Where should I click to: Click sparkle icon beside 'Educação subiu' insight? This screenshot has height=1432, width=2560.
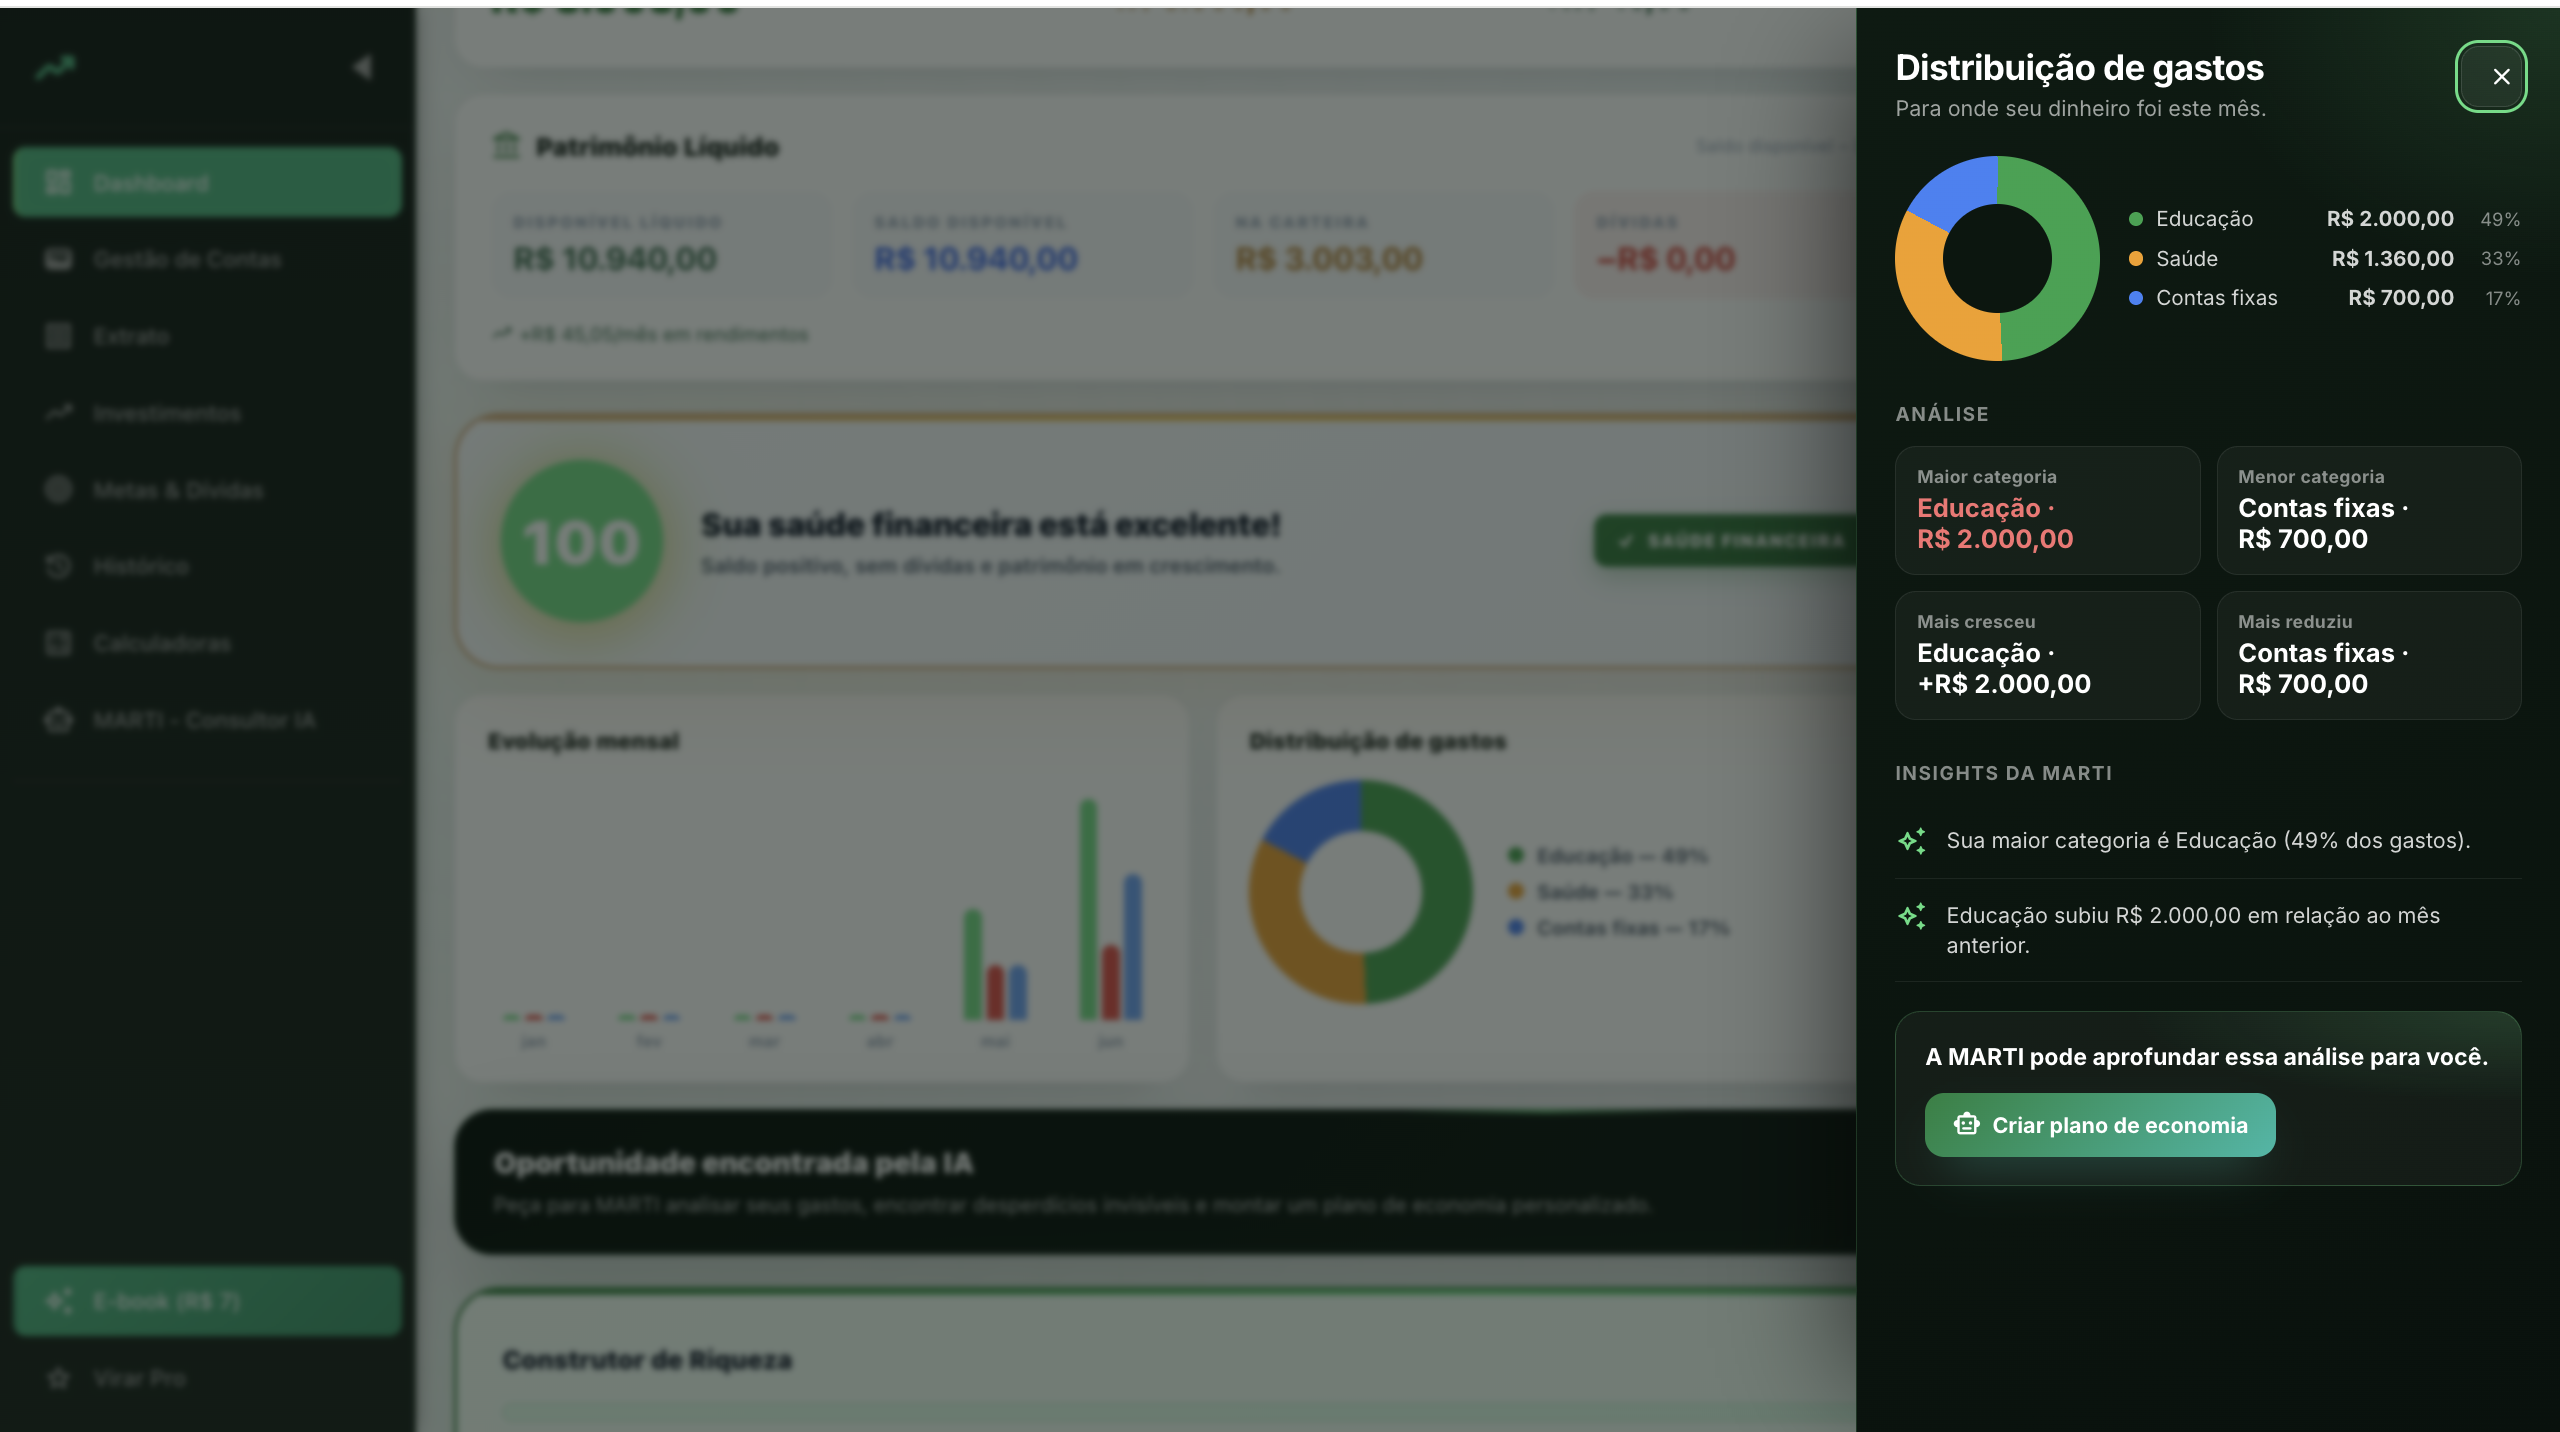1912,916
